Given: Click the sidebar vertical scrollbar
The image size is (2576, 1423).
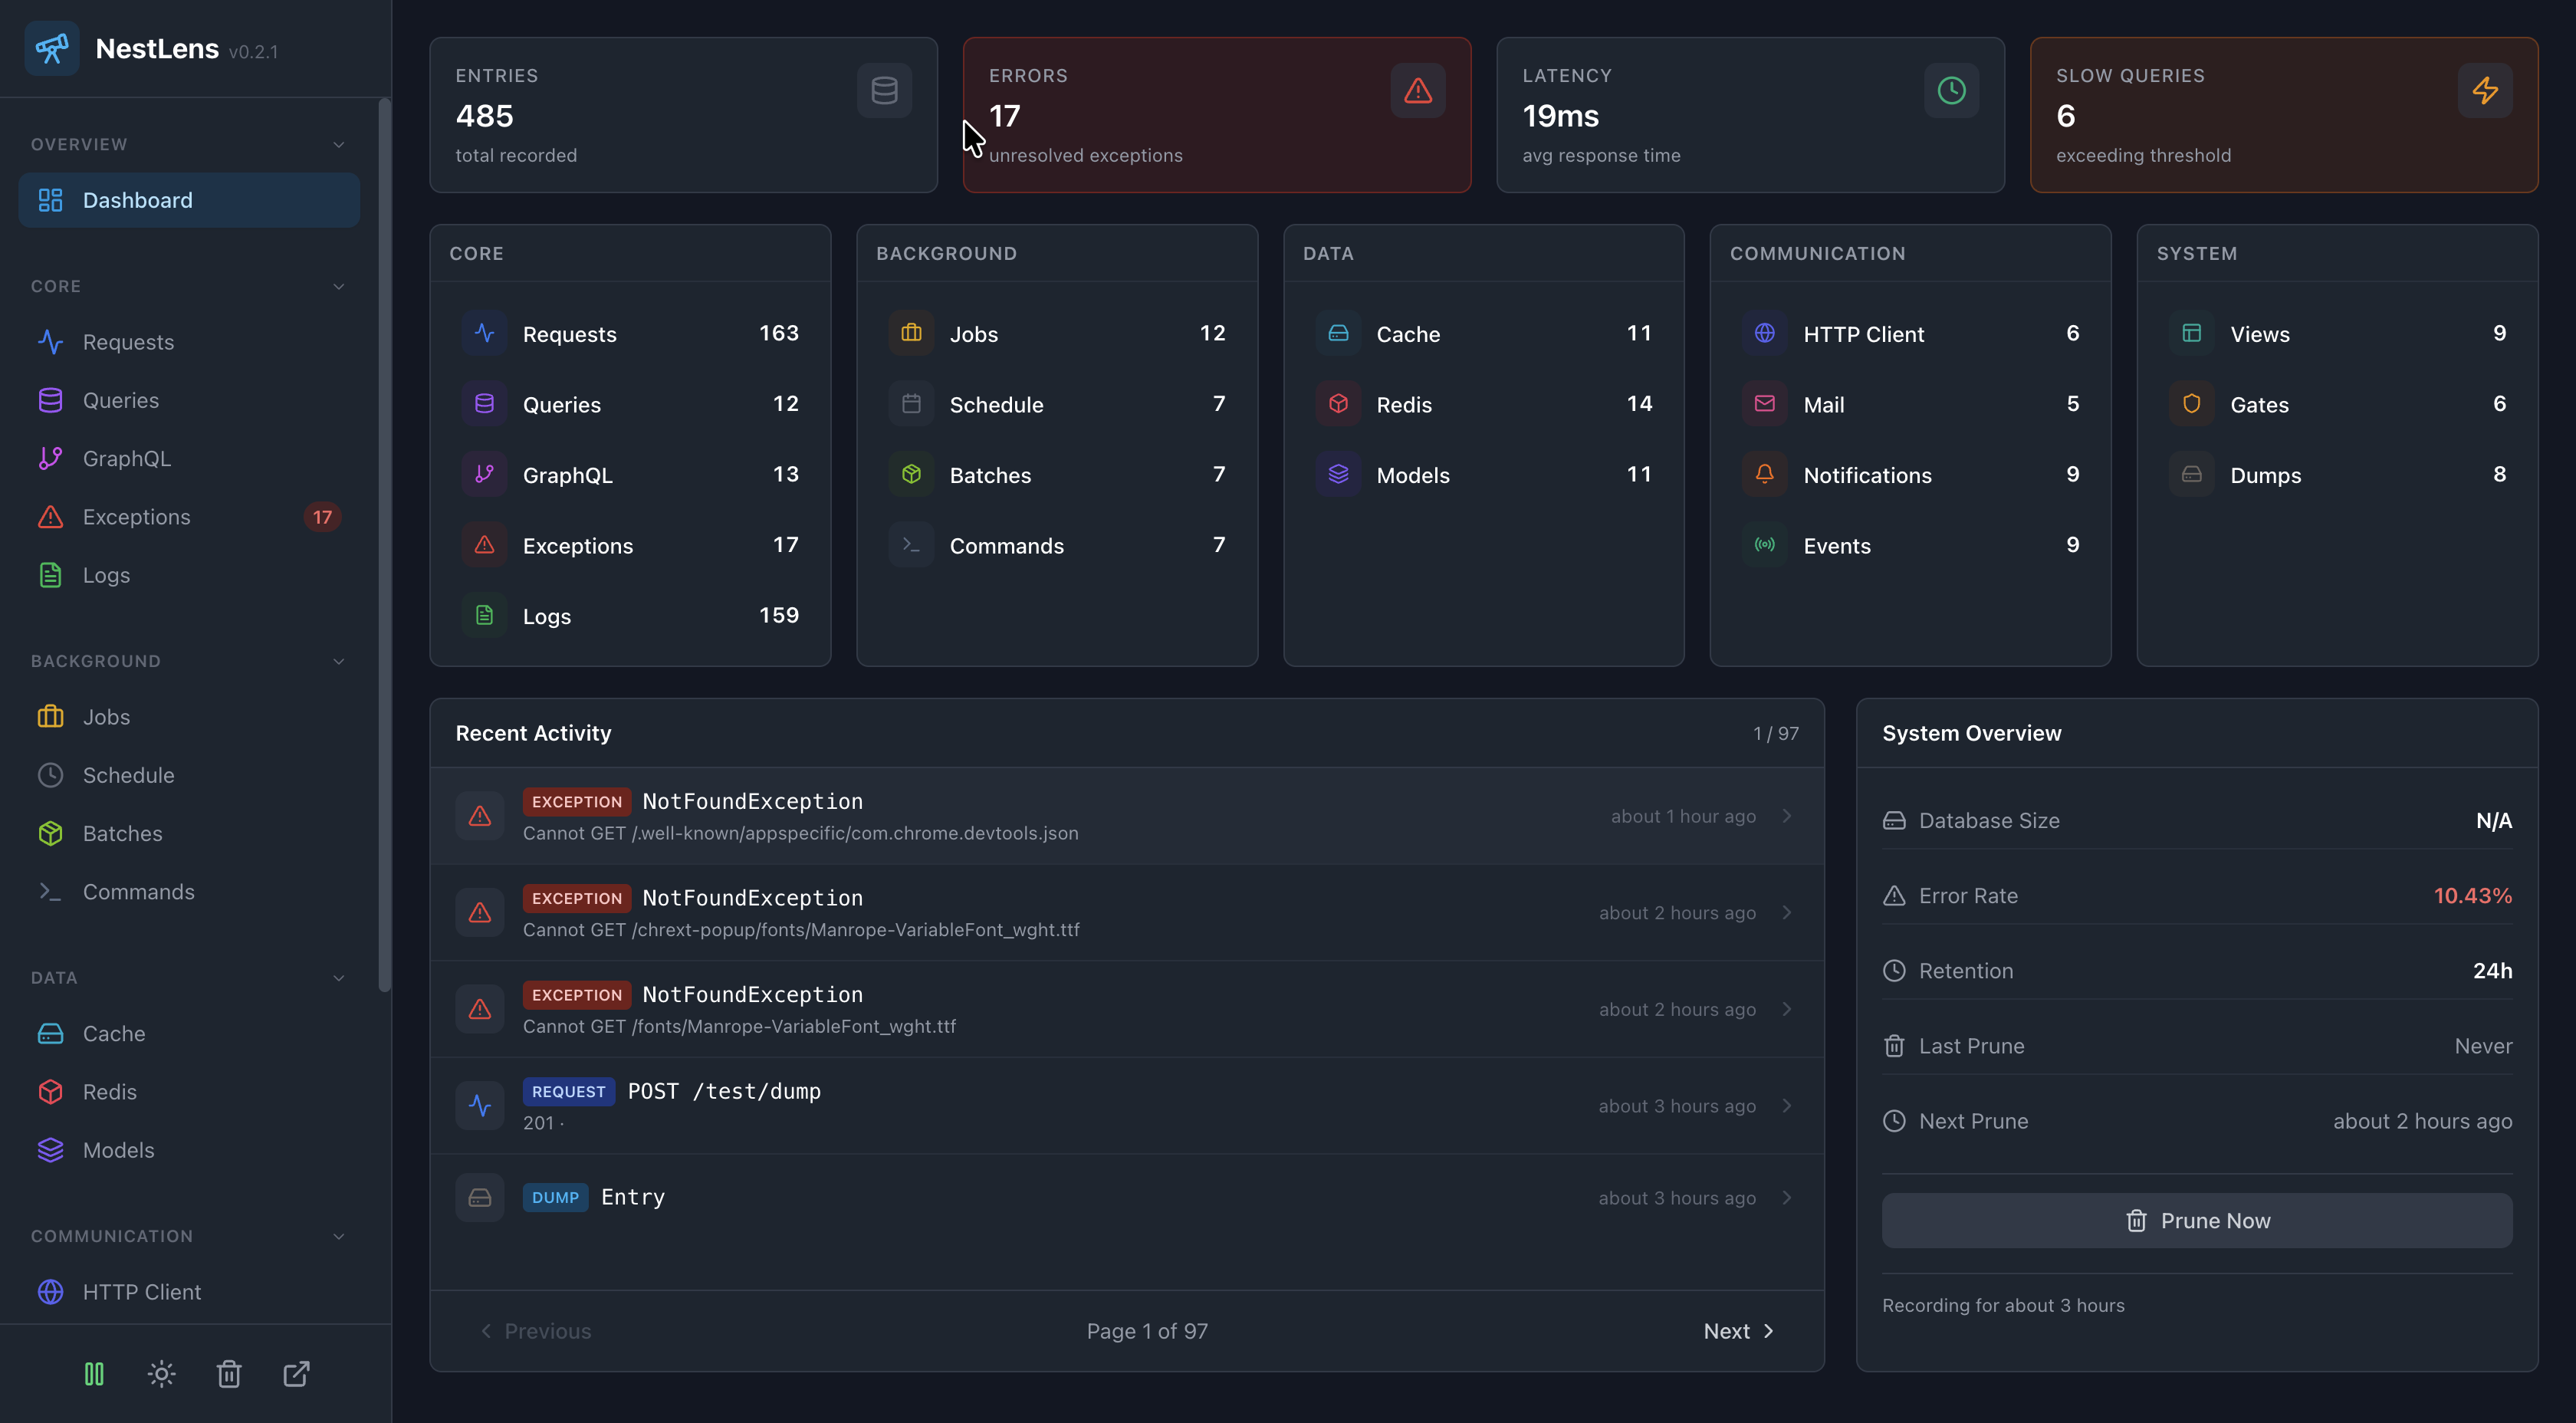Looking at the screenshot, I should click(x=384, y=545).
